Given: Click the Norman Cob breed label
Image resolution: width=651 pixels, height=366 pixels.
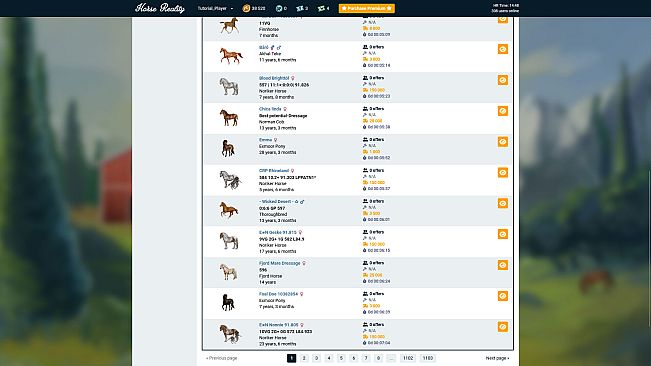Looking at the screenshot, I should coord(272,122).
